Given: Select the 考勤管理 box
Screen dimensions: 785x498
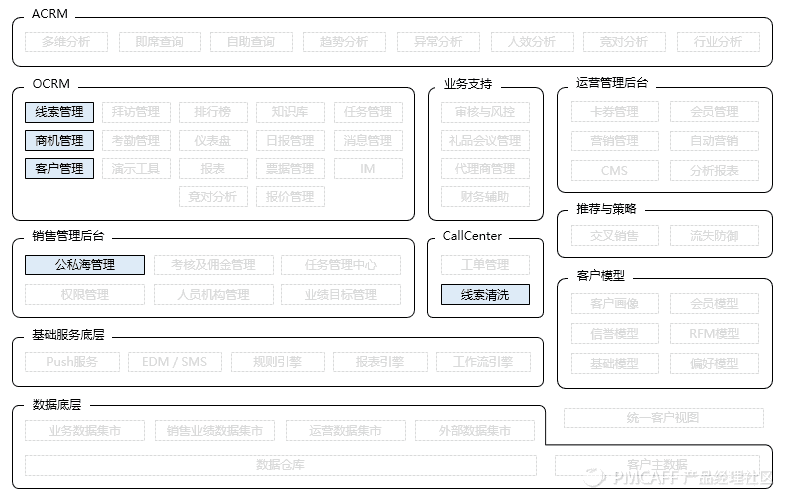Looking at the screenshot, I should [x=136, y=141].
